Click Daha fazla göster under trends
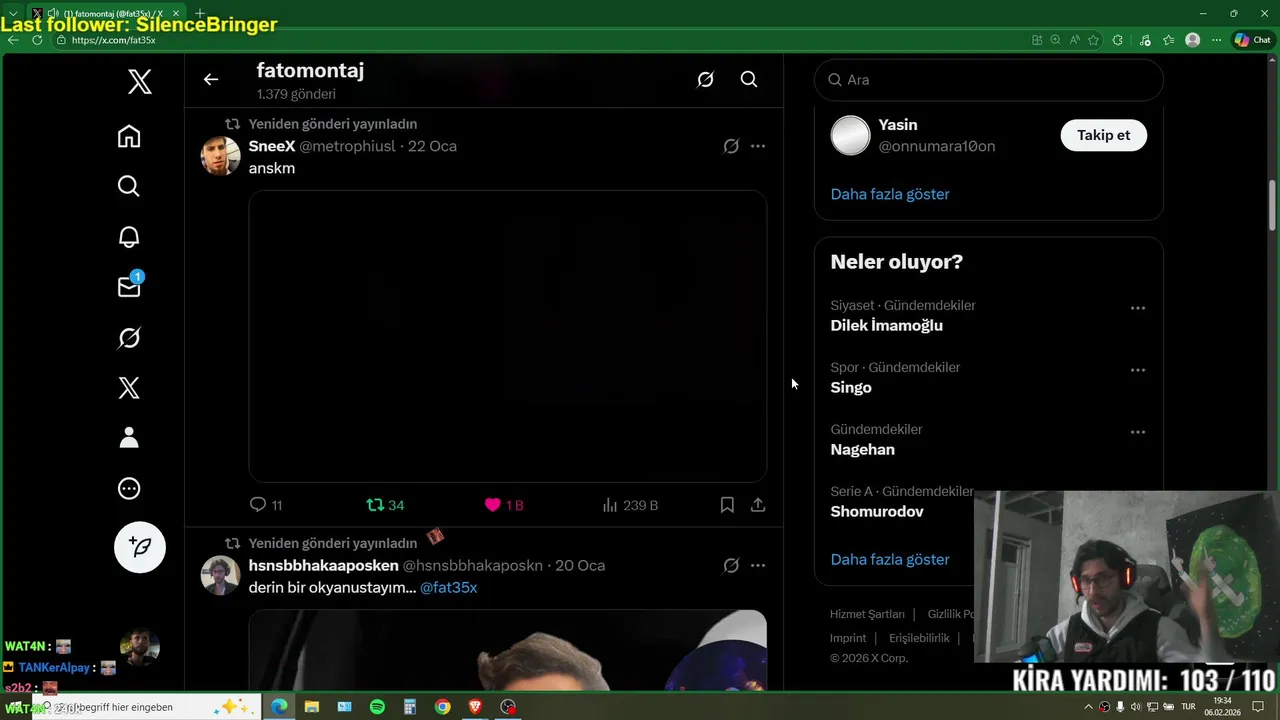Image resolution: width=1280 pixels, height=720 pixels. pyautogui.click(x=890, y=559)
